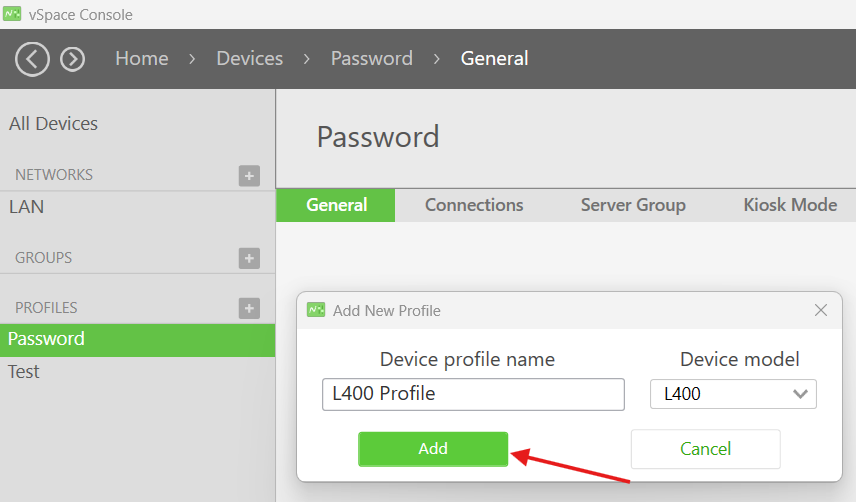Go back with the left arrow navigation icon
Screen dimensions: 856x502
32,59
